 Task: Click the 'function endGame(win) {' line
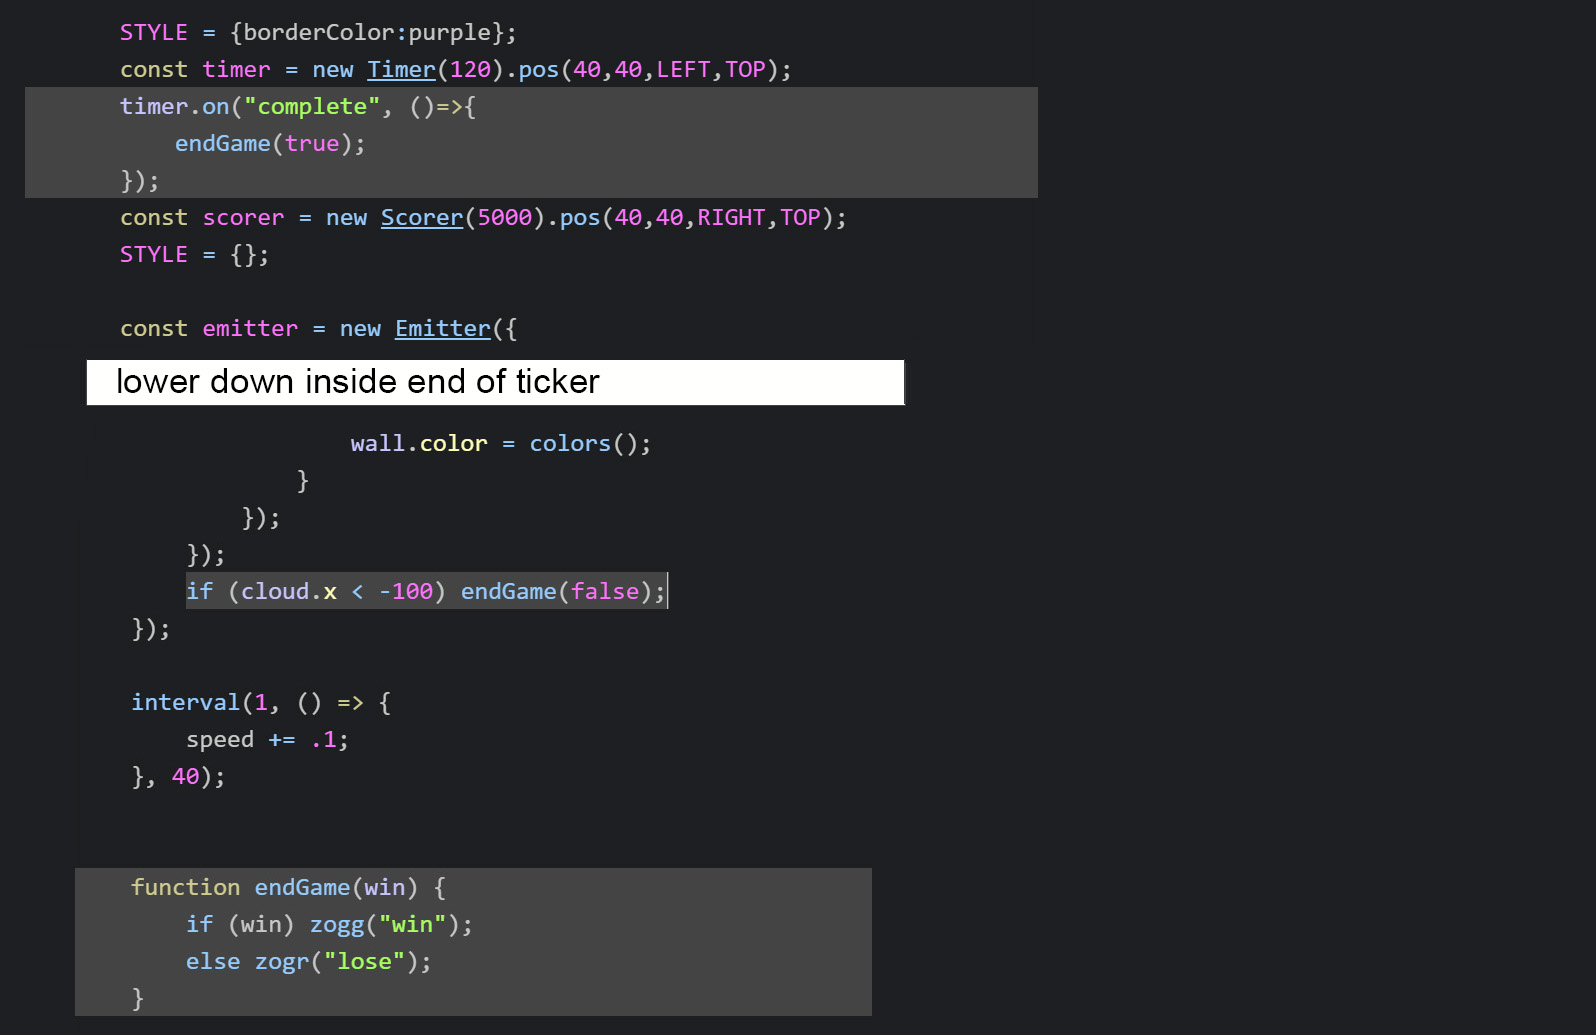coord(289,888)
